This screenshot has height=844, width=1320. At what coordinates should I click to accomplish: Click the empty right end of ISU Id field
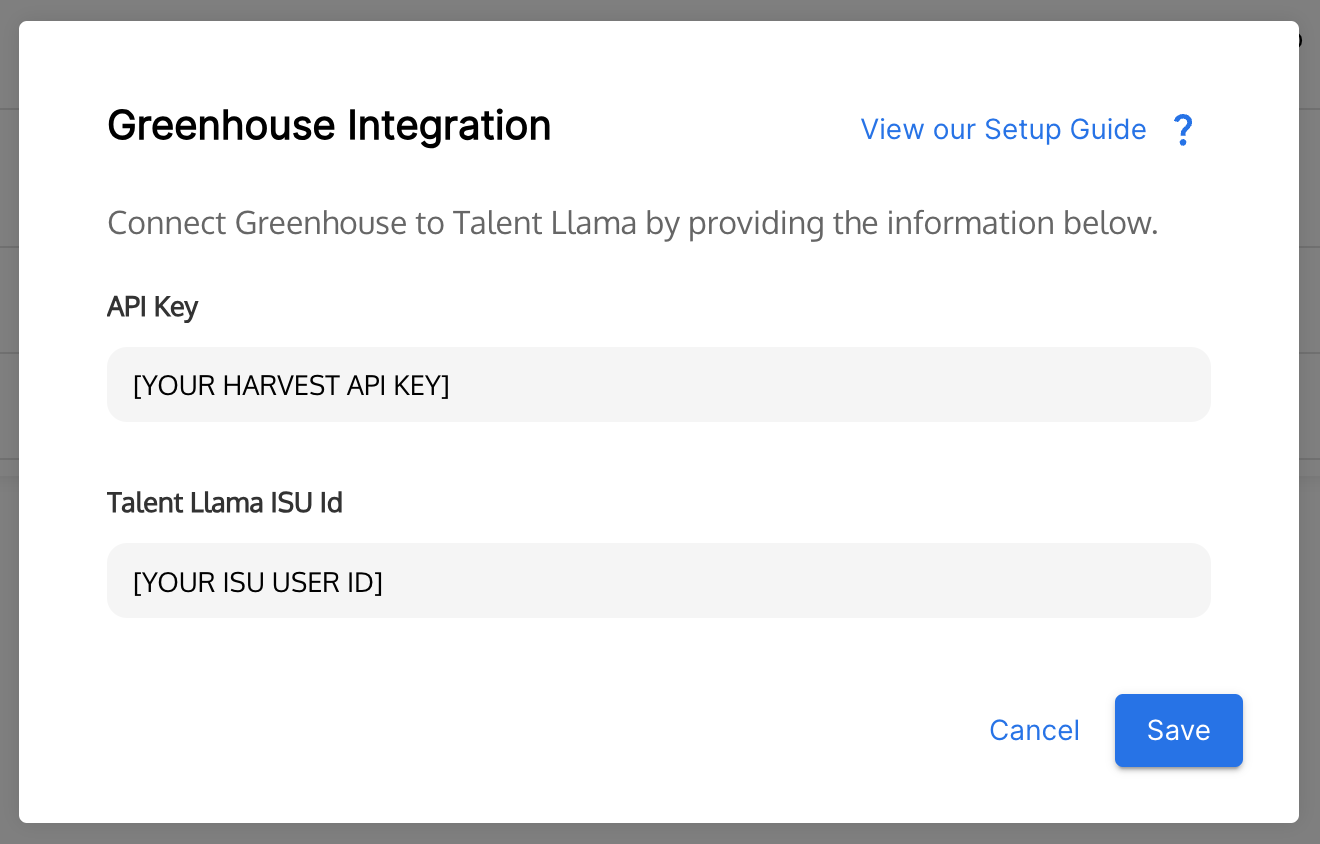[x=1000, y=581]
